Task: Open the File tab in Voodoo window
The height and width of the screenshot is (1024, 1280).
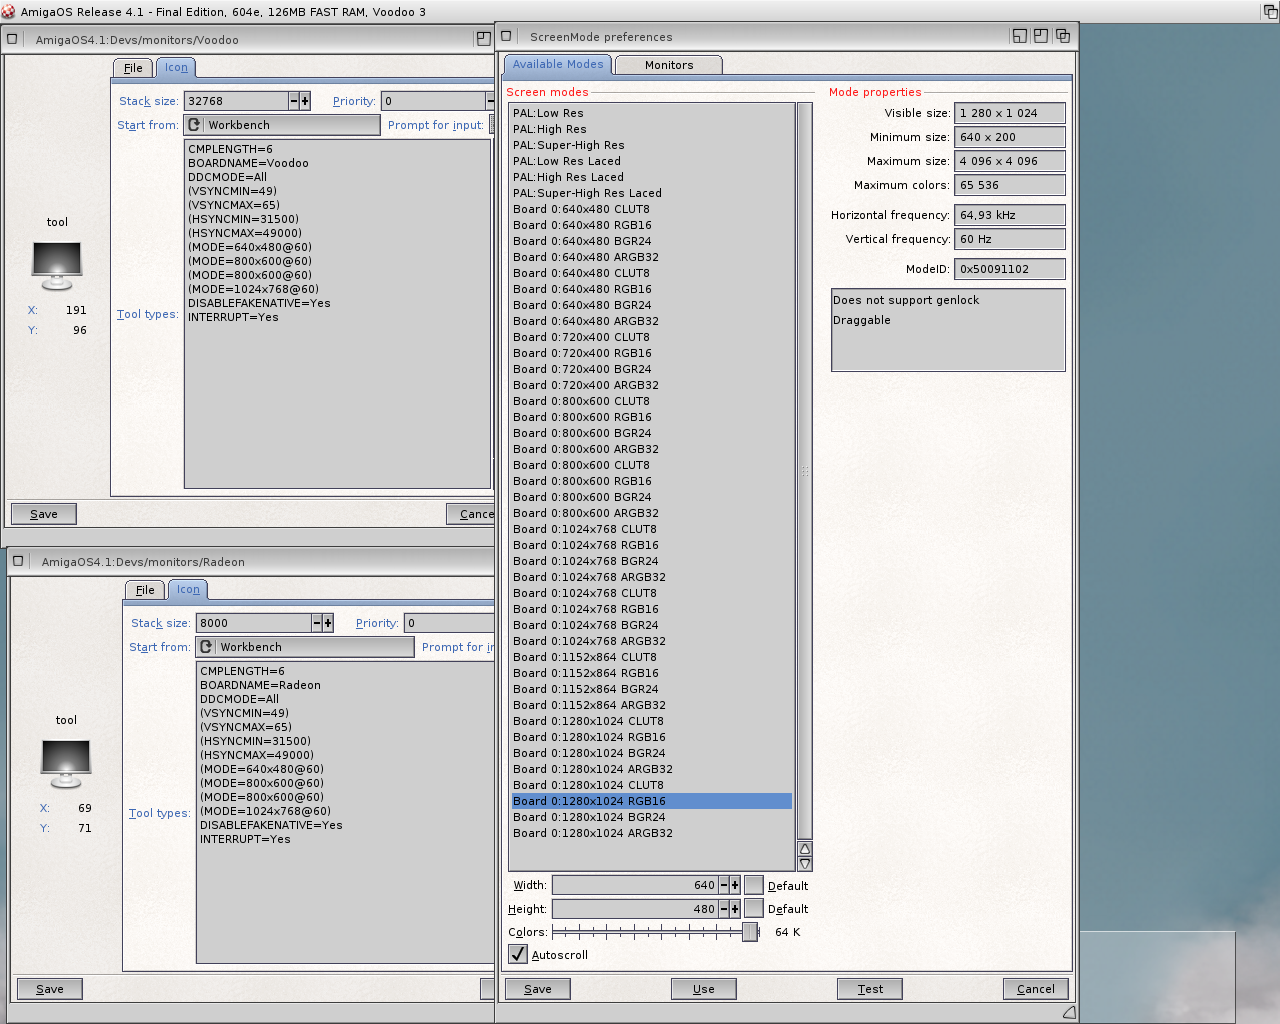Action: 133,68
